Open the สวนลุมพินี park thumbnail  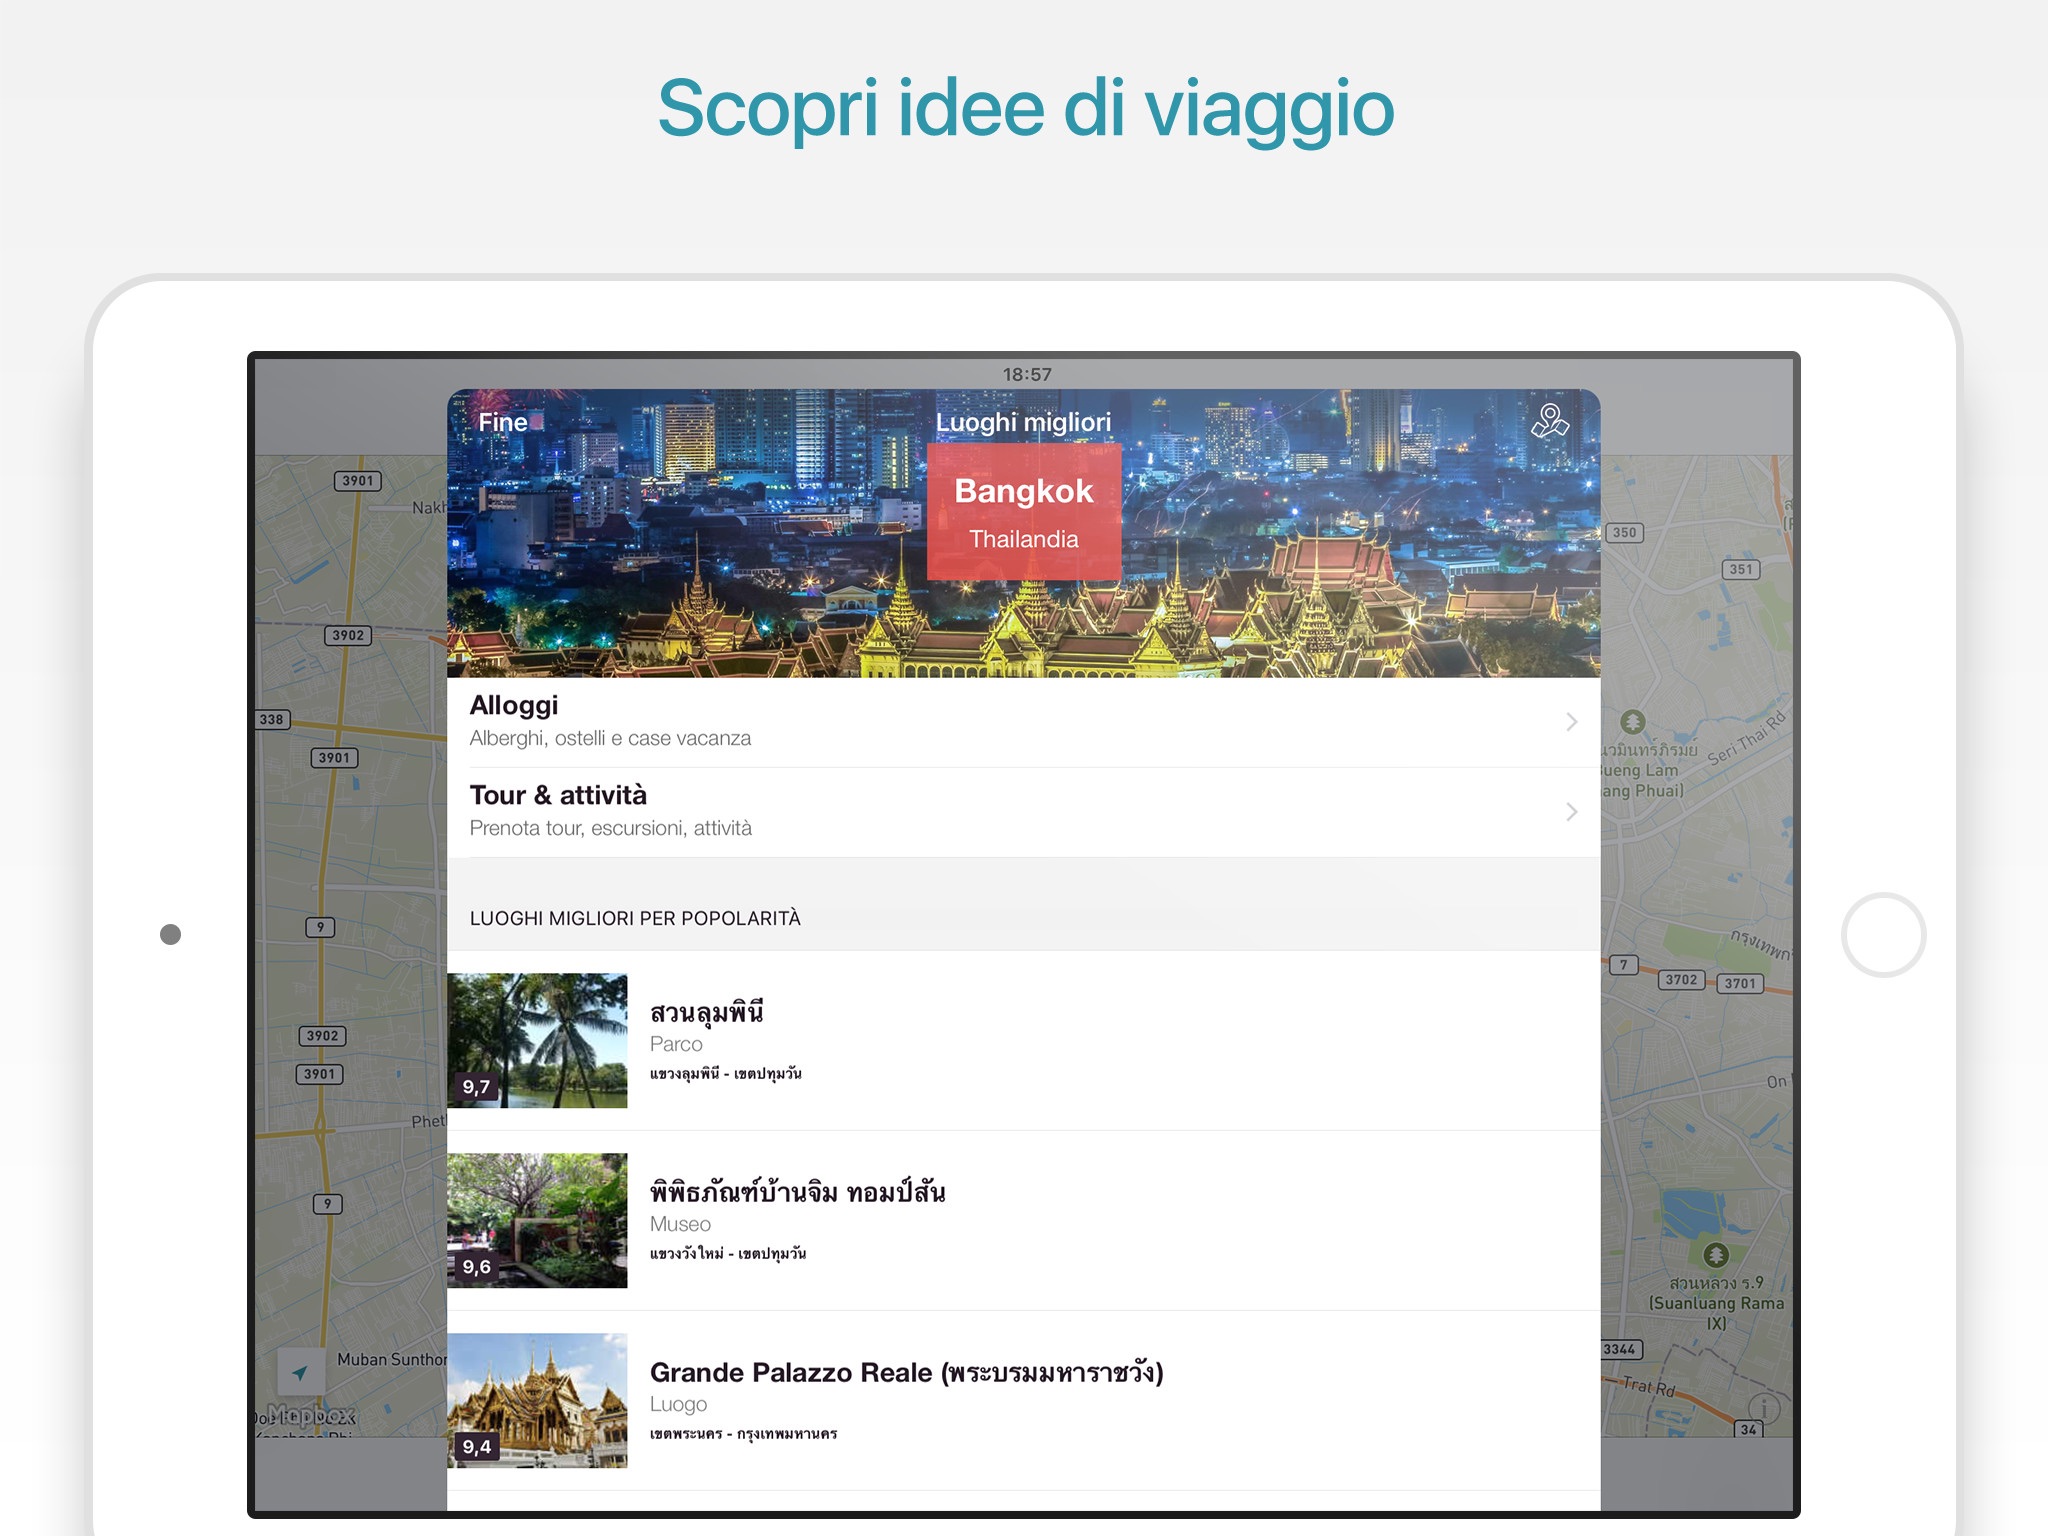(537, 1040)
